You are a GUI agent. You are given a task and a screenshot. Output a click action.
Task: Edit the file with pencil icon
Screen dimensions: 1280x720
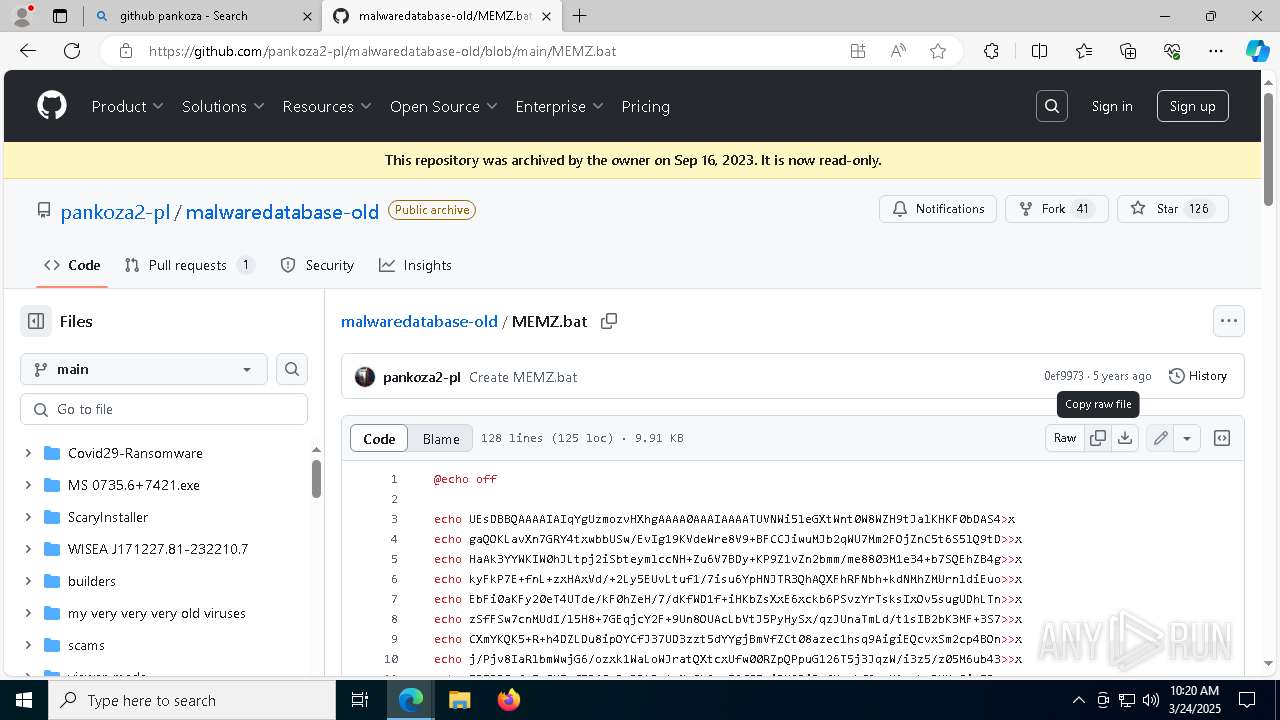pos(1160,438)
